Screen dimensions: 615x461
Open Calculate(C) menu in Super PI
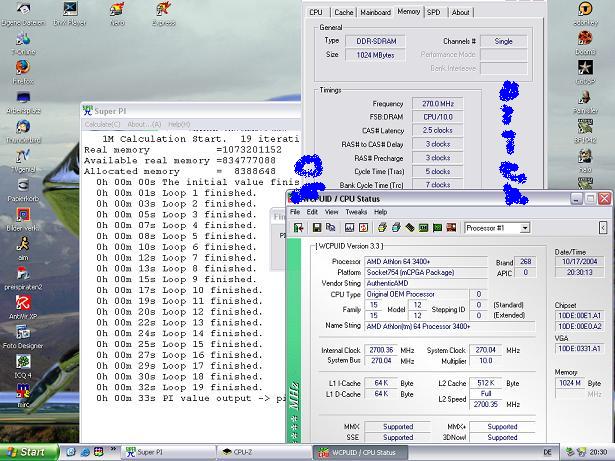(102, 124)
